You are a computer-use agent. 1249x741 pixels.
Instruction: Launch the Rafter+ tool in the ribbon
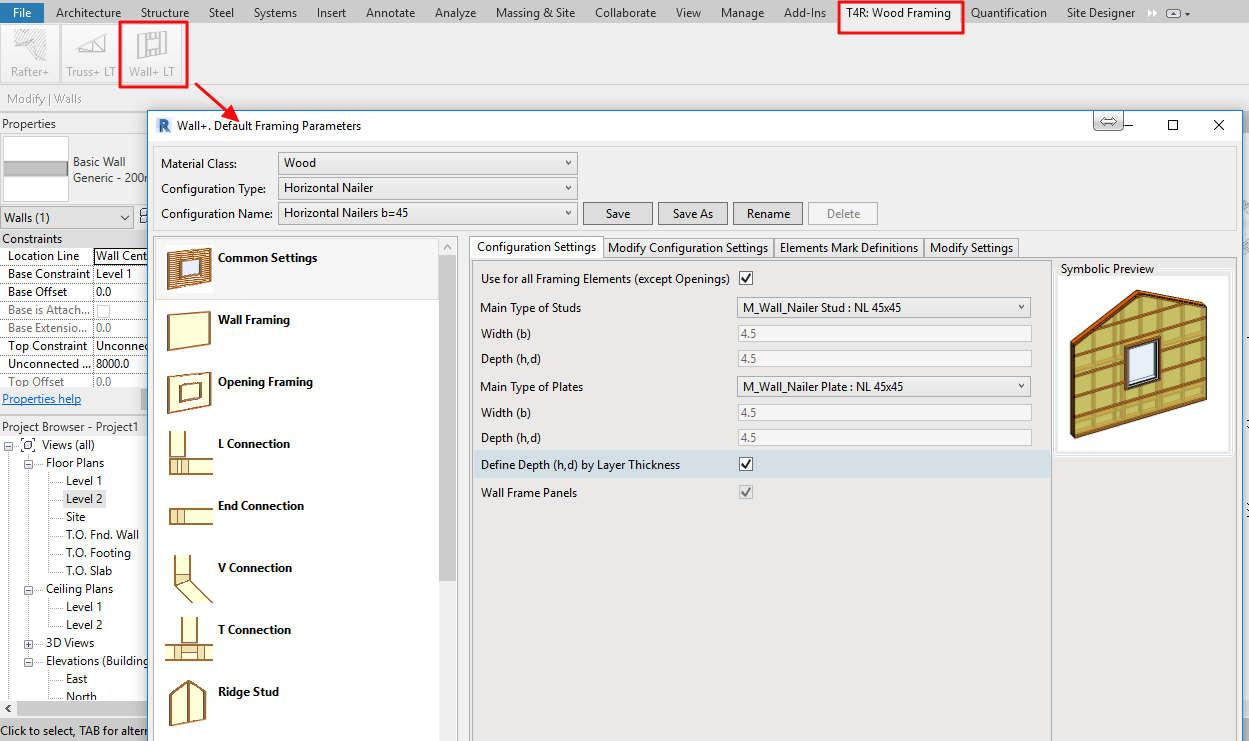[x=29, y=53]
